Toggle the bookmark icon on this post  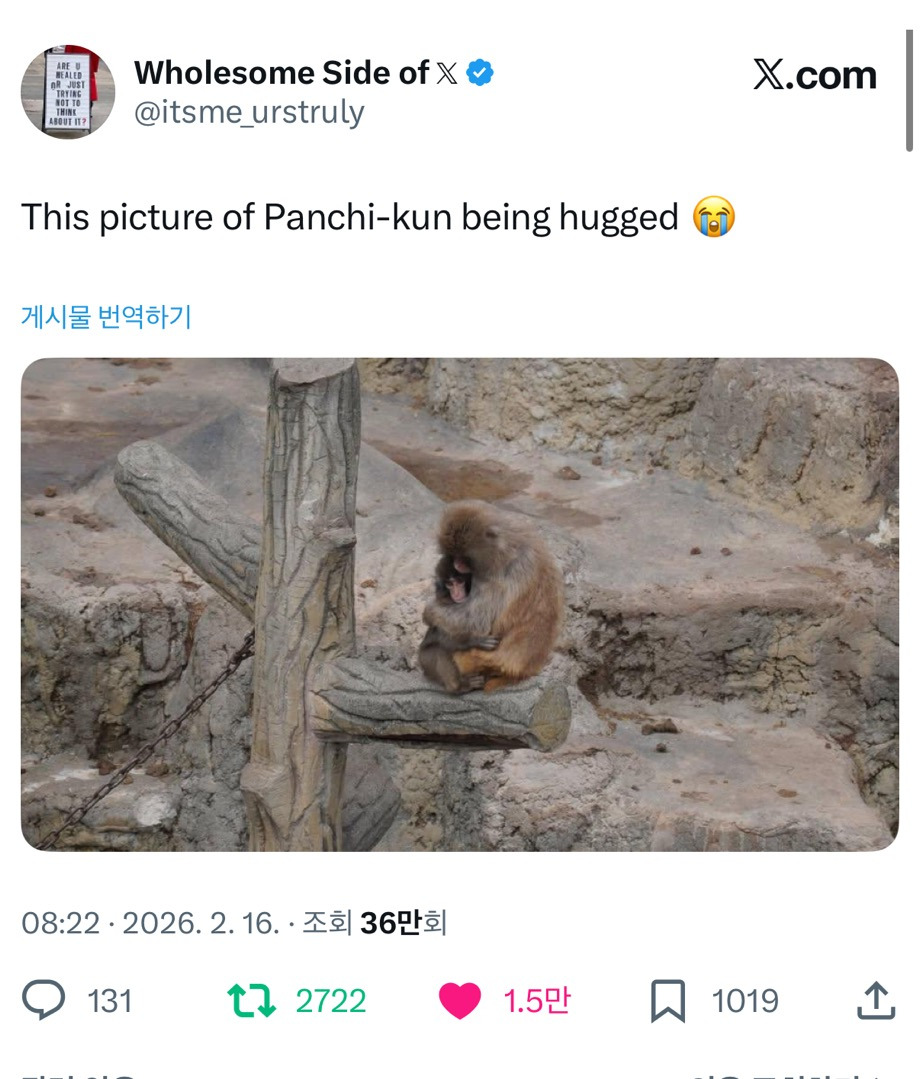tap(668, 1000)
